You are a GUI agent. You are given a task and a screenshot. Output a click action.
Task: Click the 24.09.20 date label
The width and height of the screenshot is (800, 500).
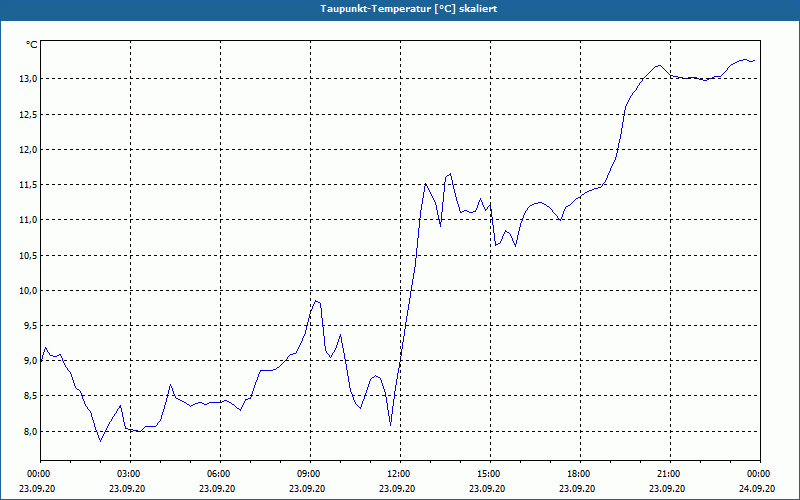click(757, 488)
